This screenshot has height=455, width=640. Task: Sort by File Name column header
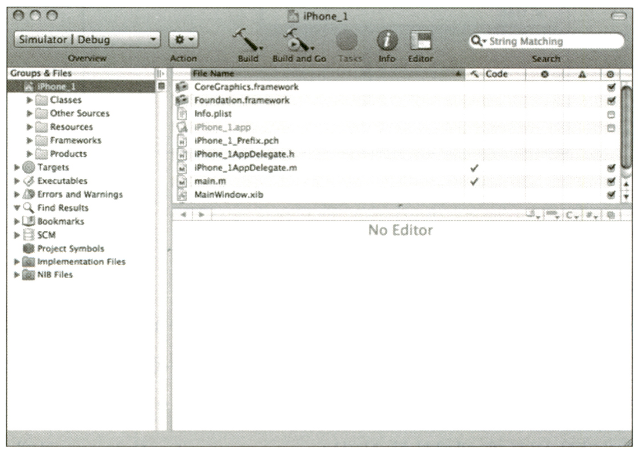coord(320,74)
